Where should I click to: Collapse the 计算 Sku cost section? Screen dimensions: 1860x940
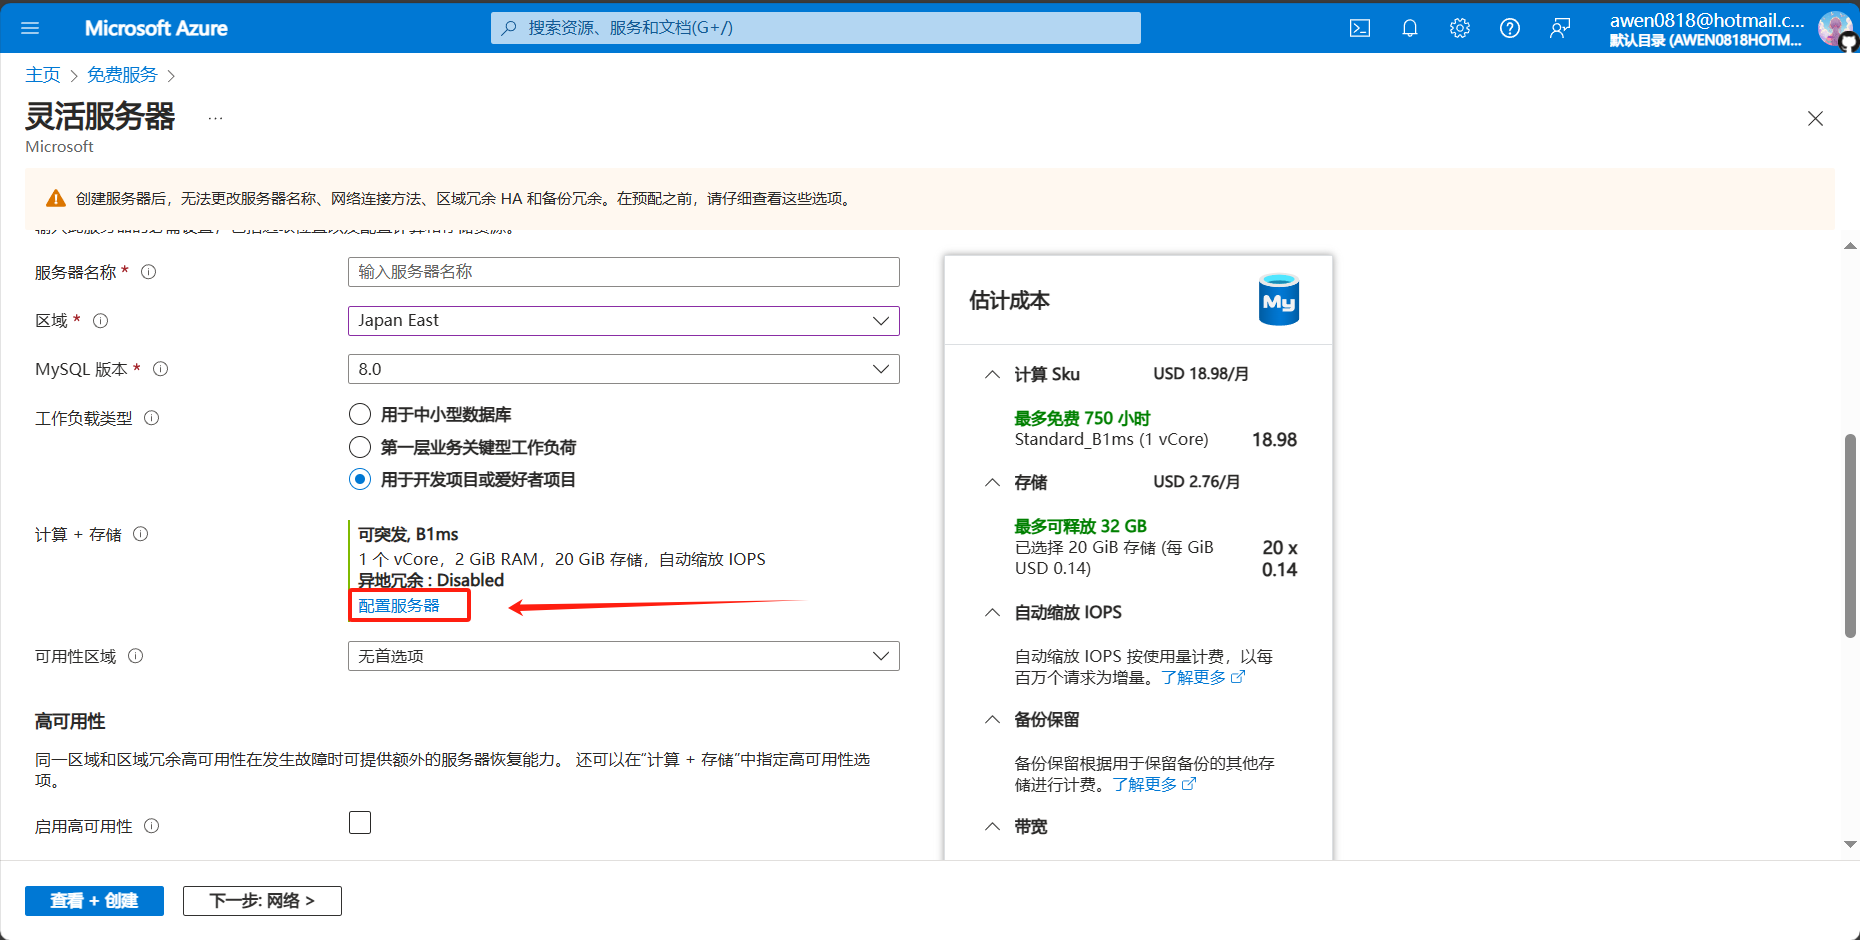(992, 374)
